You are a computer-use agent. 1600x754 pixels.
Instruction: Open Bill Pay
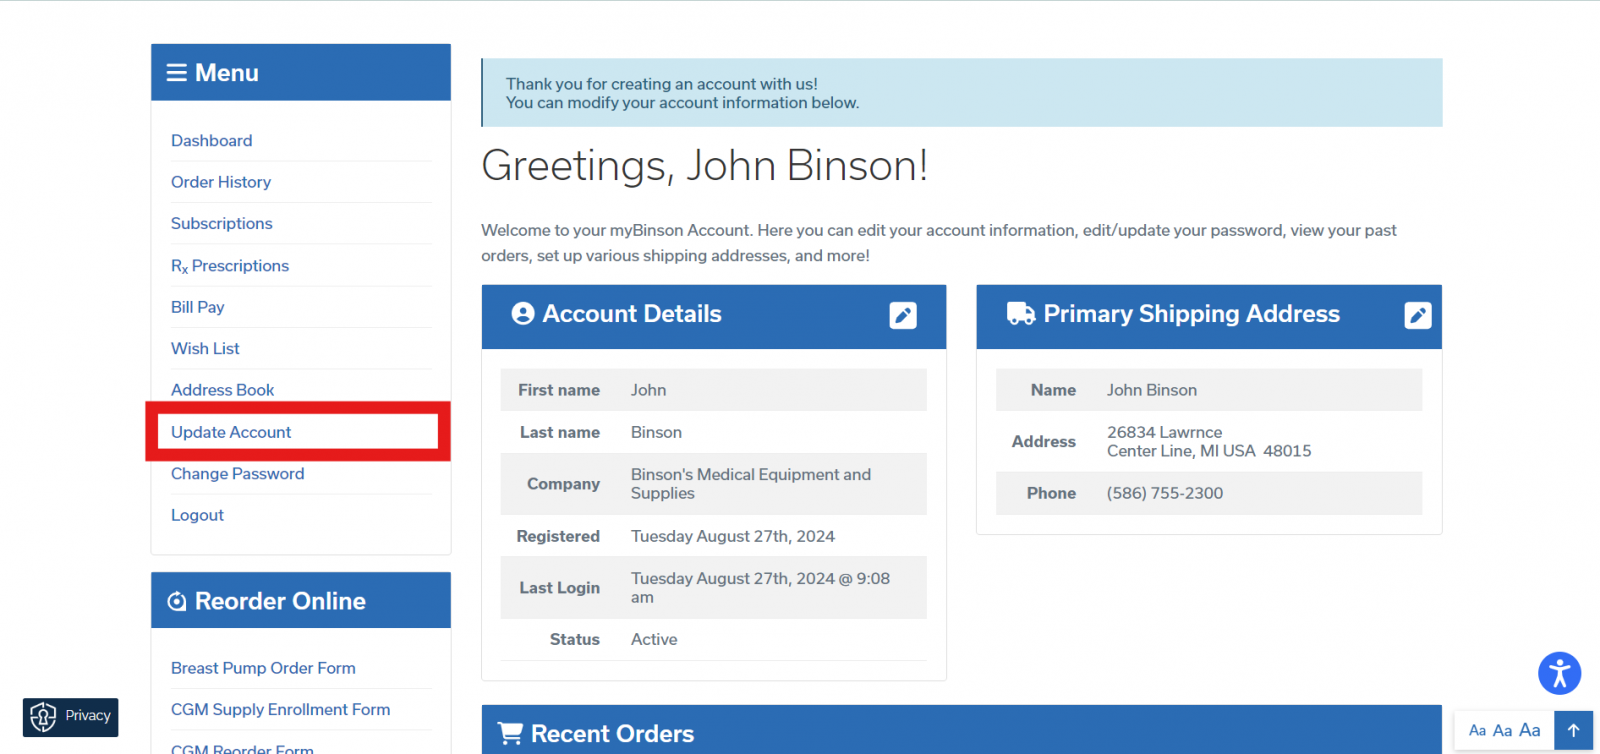[197, 307]
